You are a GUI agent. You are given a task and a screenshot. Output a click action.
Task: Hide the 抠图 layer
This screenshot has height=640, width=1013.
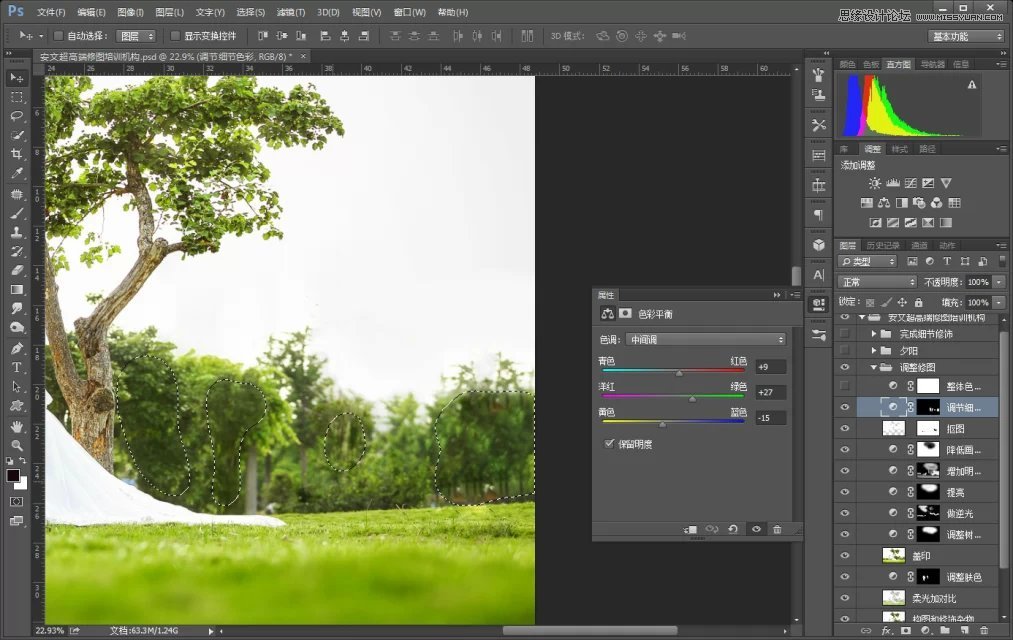(845, 428)
